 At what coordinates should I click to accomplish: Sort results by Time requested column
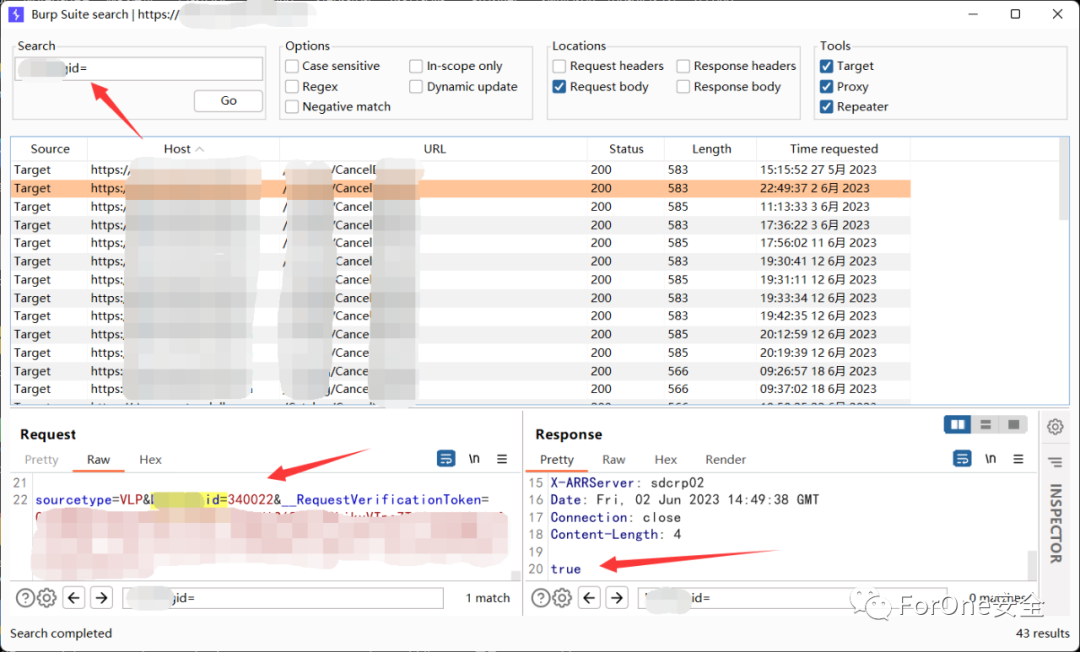click(833, 149)
